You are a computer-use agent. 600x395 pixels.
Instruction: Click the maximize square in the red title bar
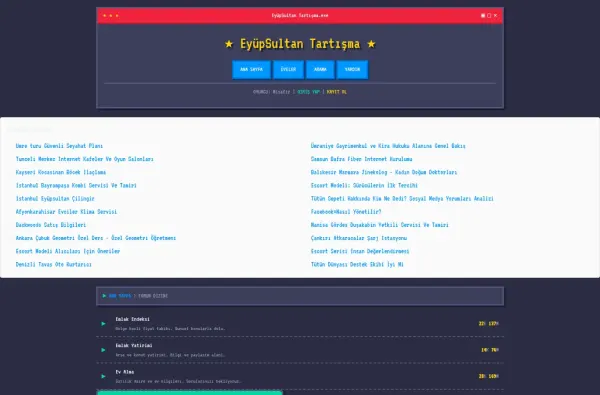[x=489, y=16]
